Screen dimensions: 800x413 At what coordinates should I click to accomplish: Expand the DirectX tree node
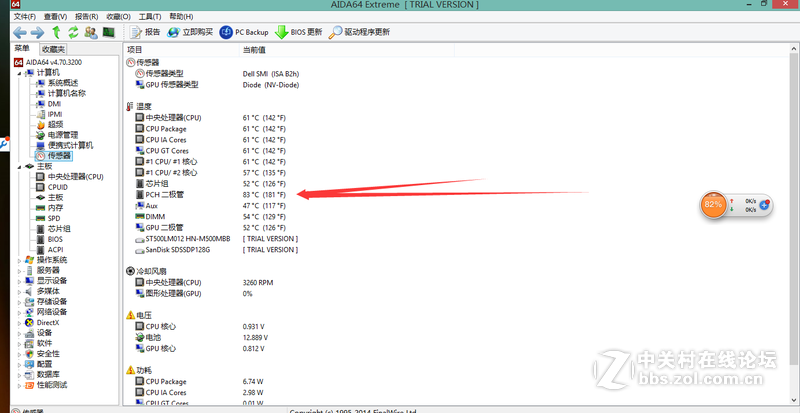[x=19, y=323]
